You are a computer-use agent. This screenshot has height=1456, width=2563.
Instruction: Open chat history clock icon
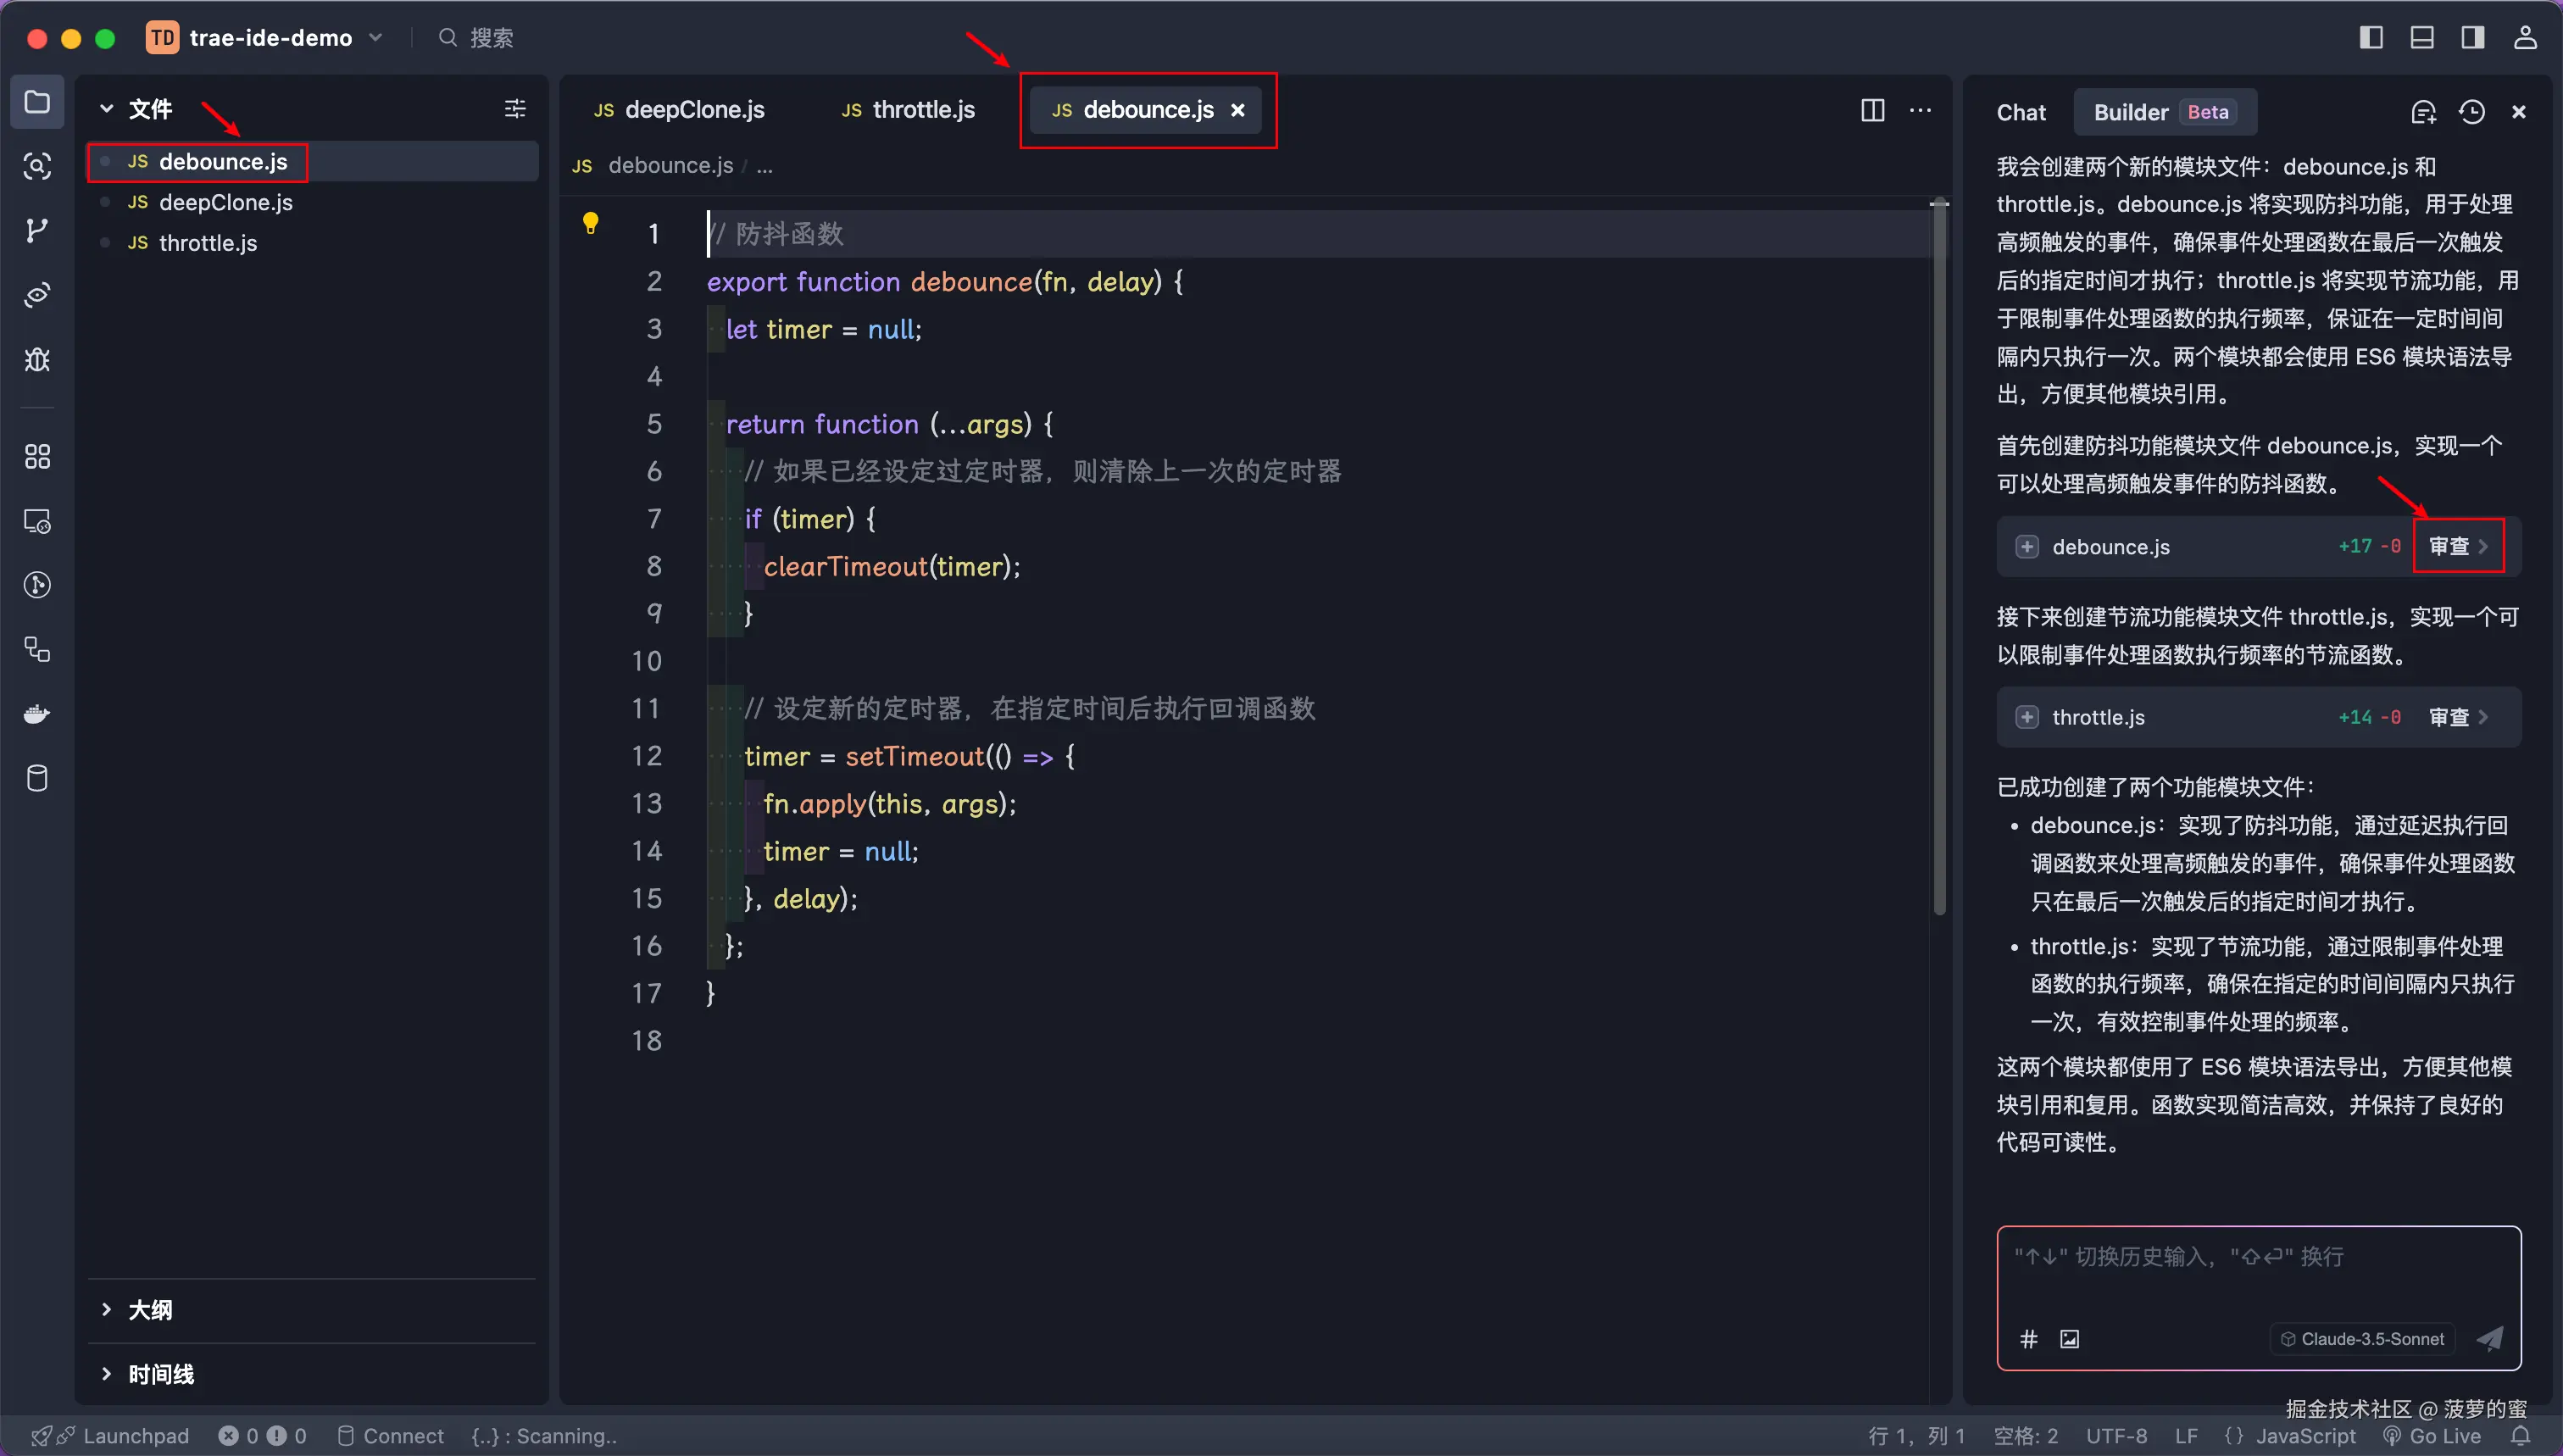click(x=2471, y=112)
